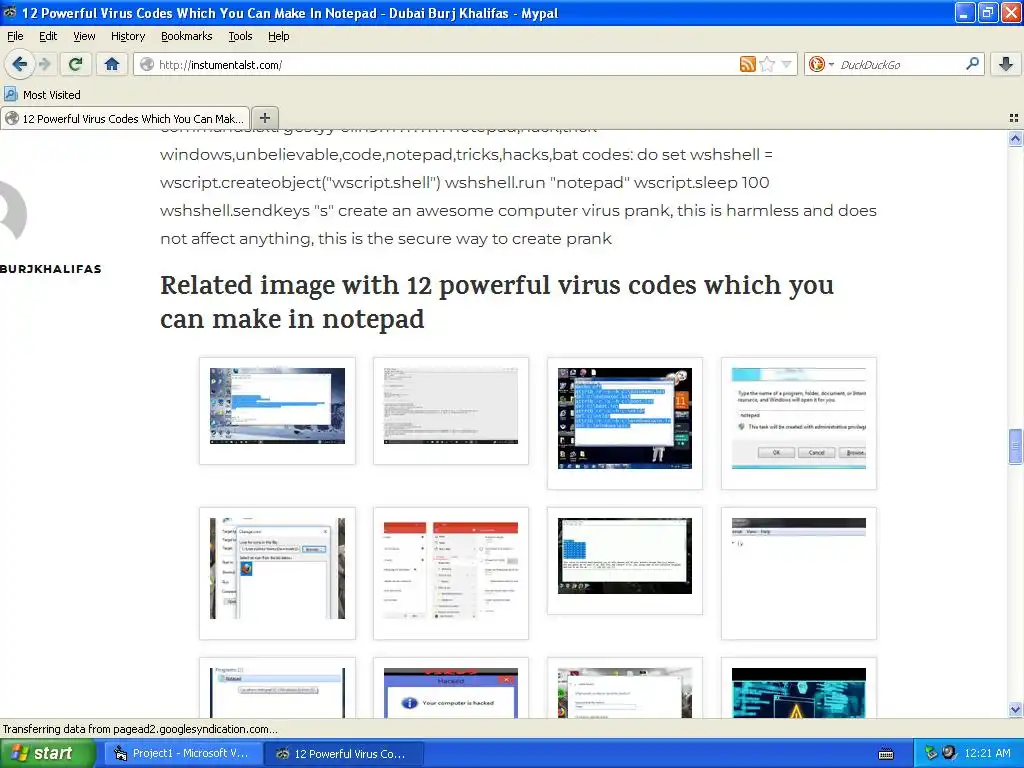Open the Most Visited bookmarks folder
Image resolution: width=1024 pixels, height=768 pixels.
[x=42, y=95]
